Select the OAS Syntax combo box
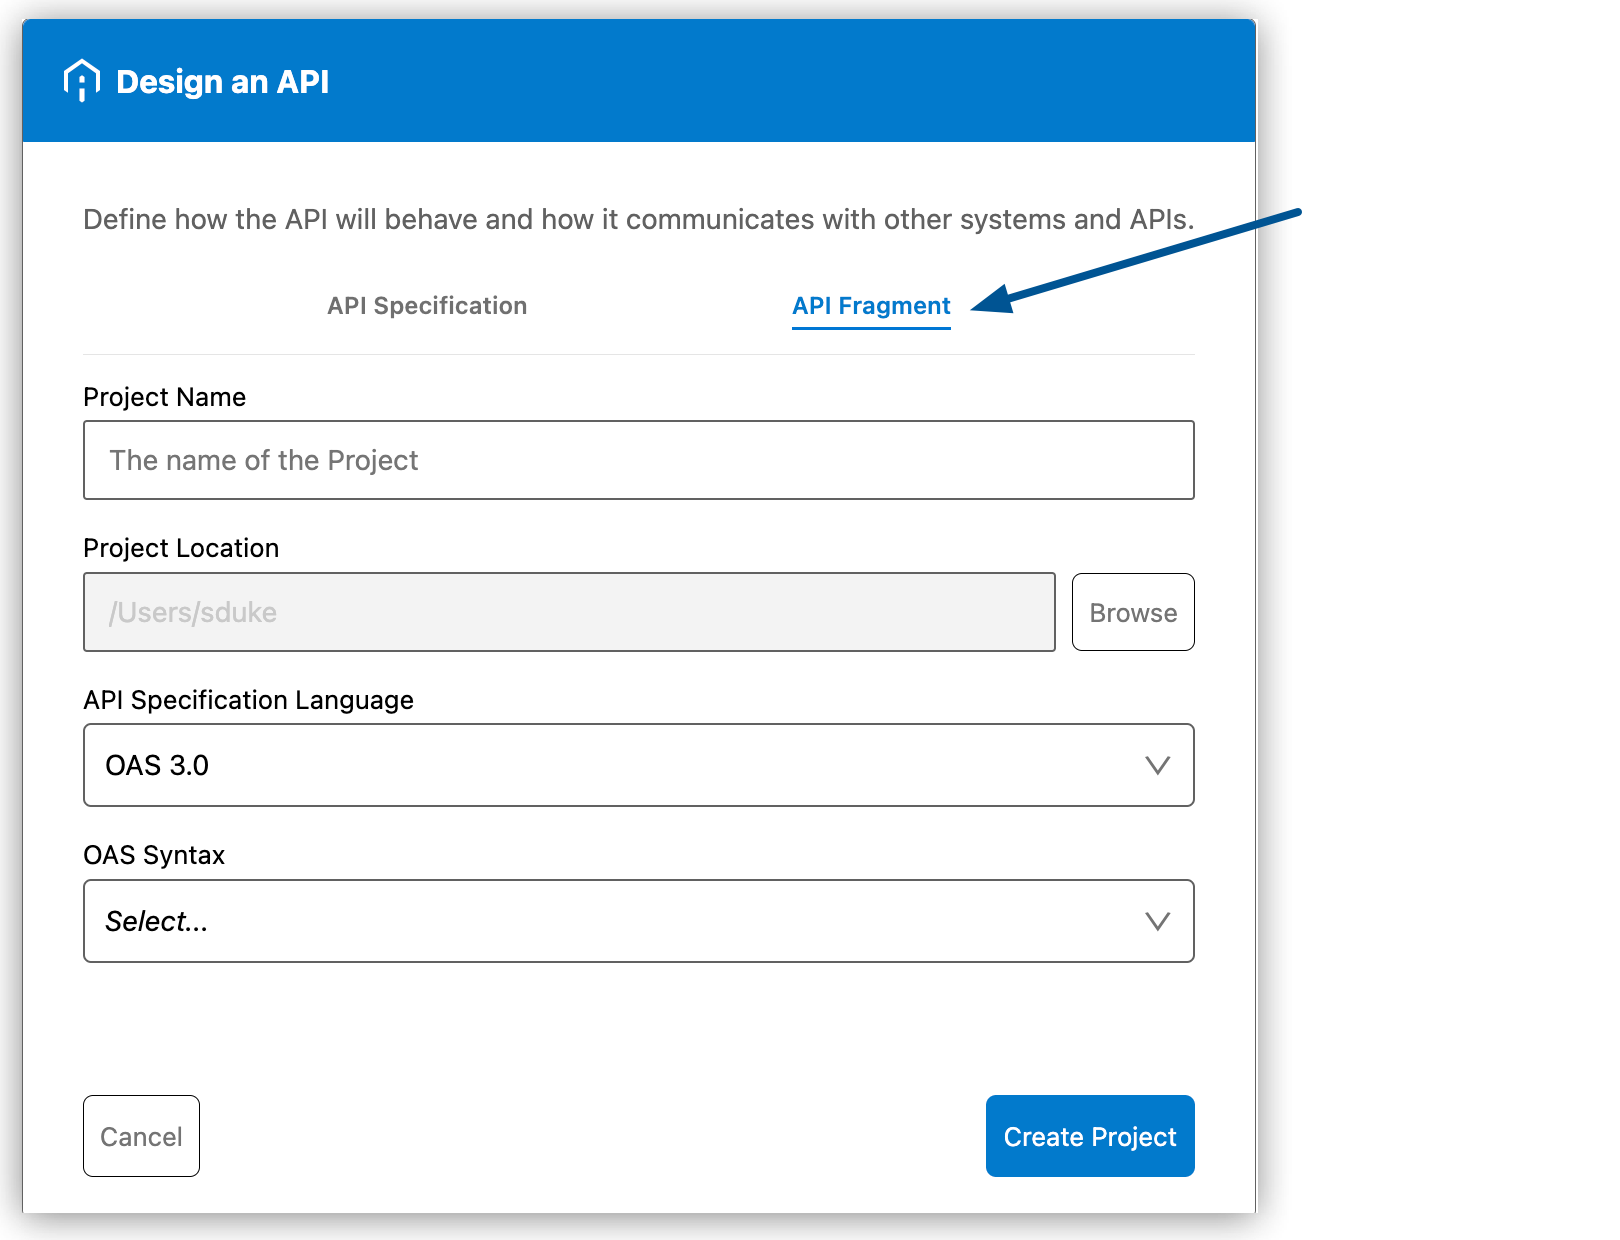Image resolution: width=1620 pixels, height=1240 pixels. click(639, 921)
